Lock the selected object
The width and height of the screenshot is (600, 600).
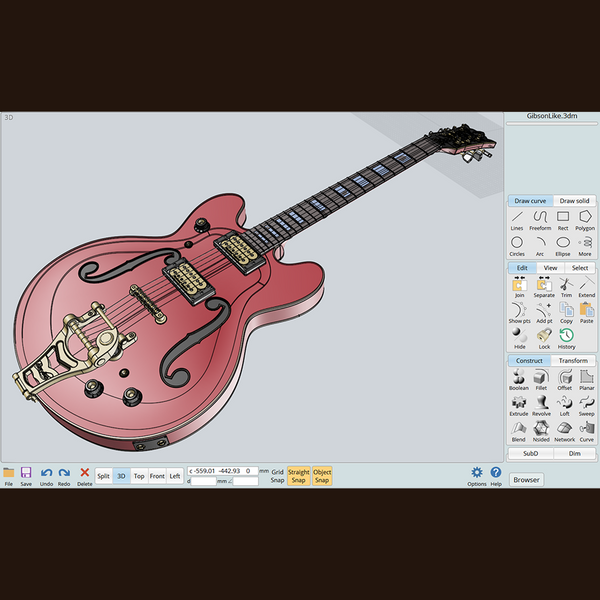(544, 339)
